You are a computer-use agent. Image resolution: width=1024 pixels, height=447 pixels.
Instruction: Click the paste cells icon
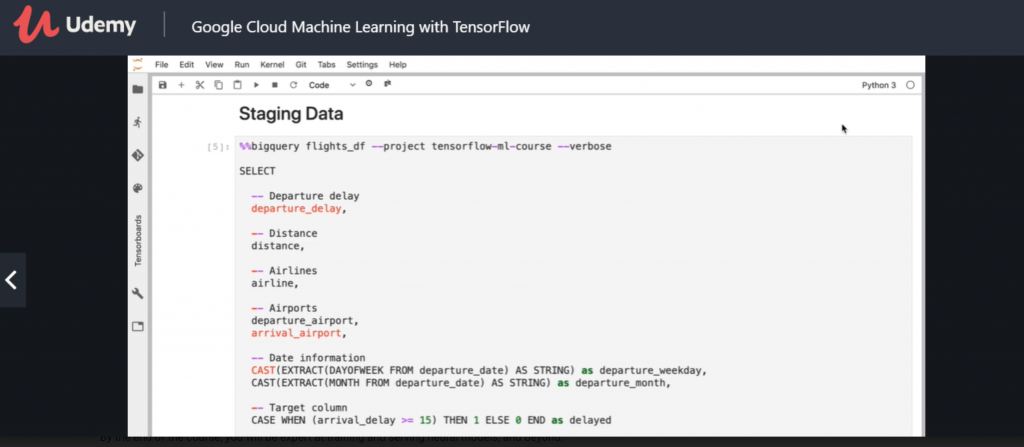[x=237, y=85]
